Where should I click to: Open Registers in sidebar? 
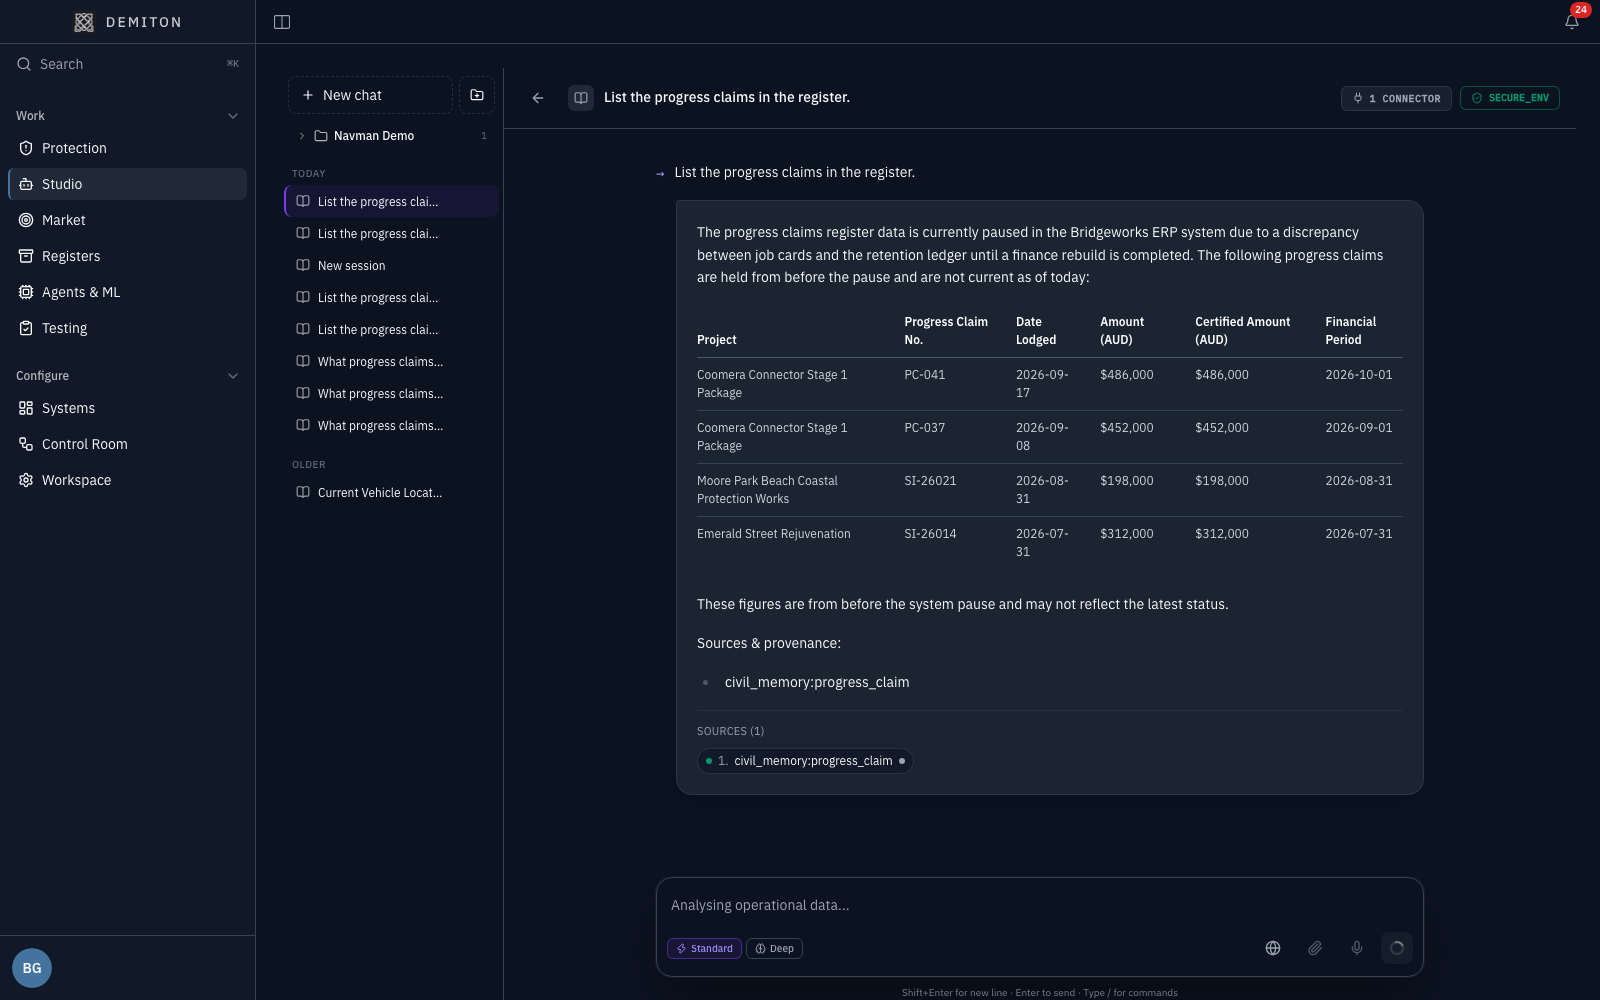(127, 256)
